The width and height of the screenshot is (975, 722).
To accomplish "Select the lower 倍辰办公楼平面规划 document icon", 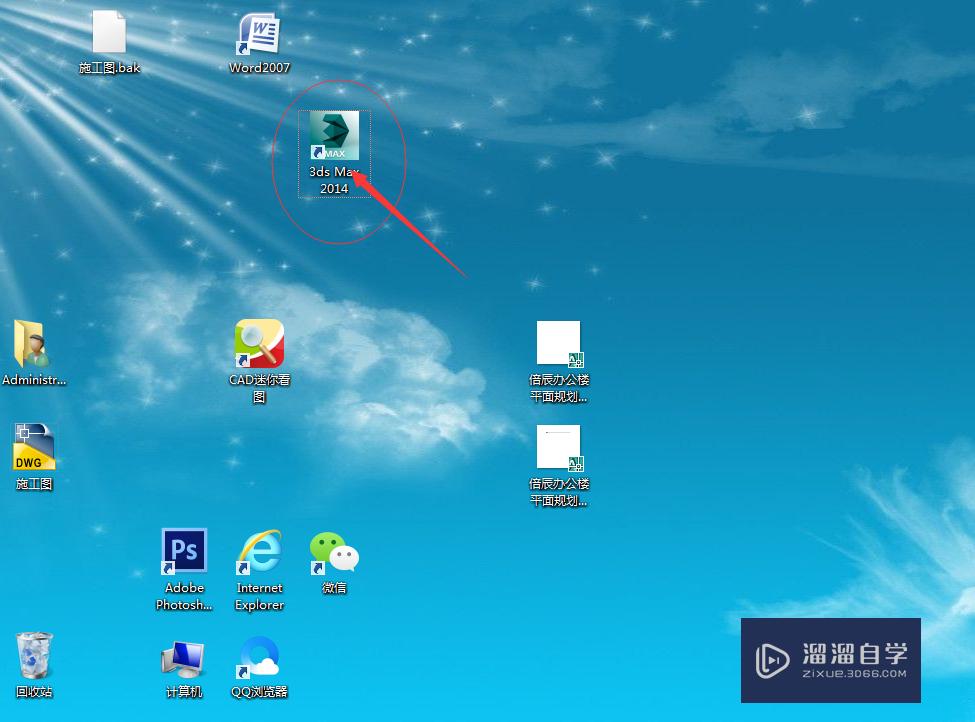I will (x=559, y=448).
